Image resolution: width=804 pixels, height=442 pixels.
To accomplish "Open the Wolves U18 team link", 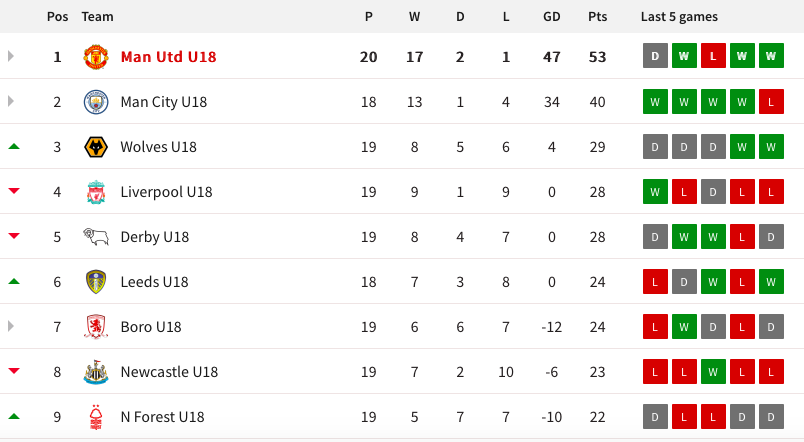I will click(x=158, y=147).
